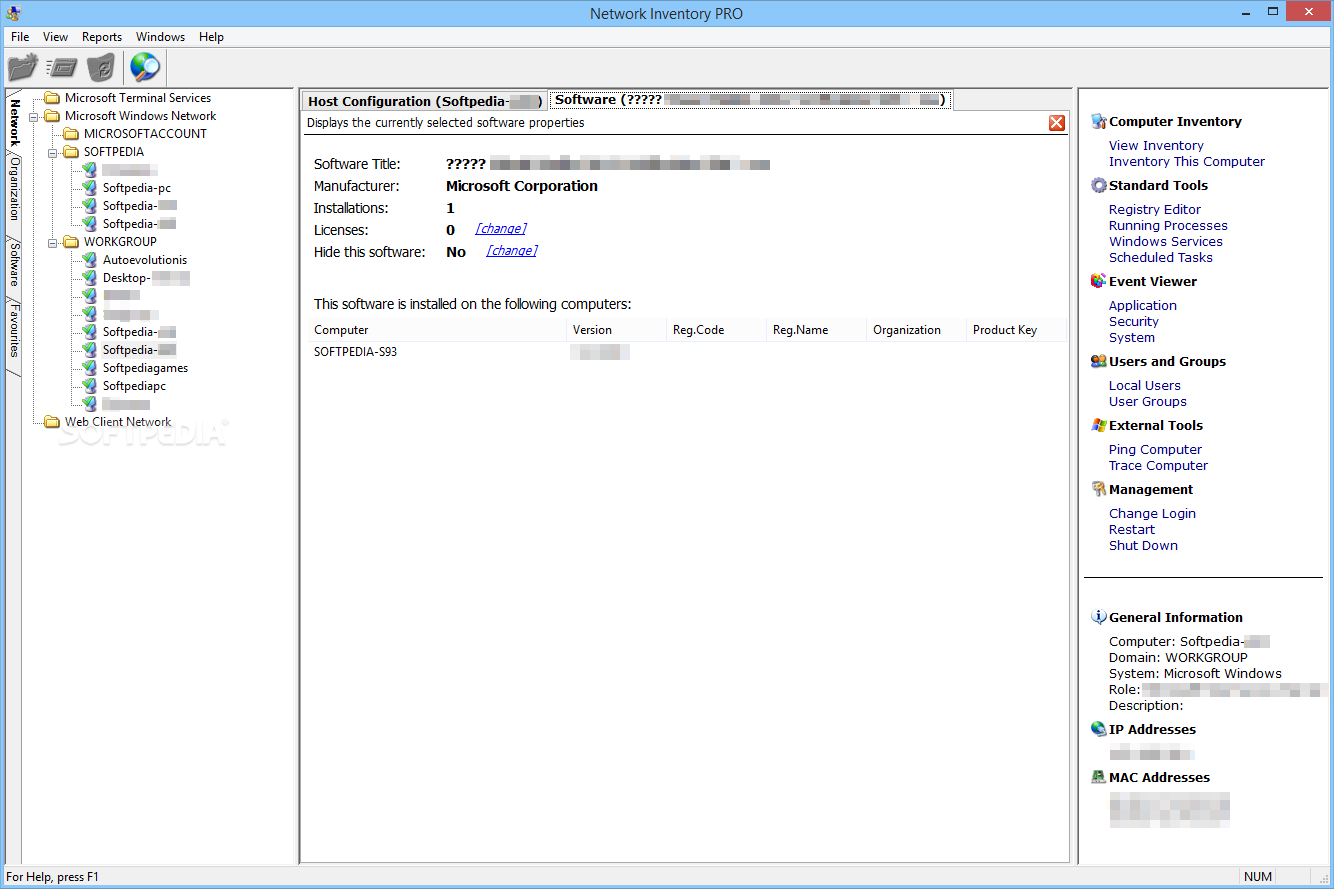Viewport: 1334px width, 889px height.
Task: Open the View menu
Action: [55, 37]
